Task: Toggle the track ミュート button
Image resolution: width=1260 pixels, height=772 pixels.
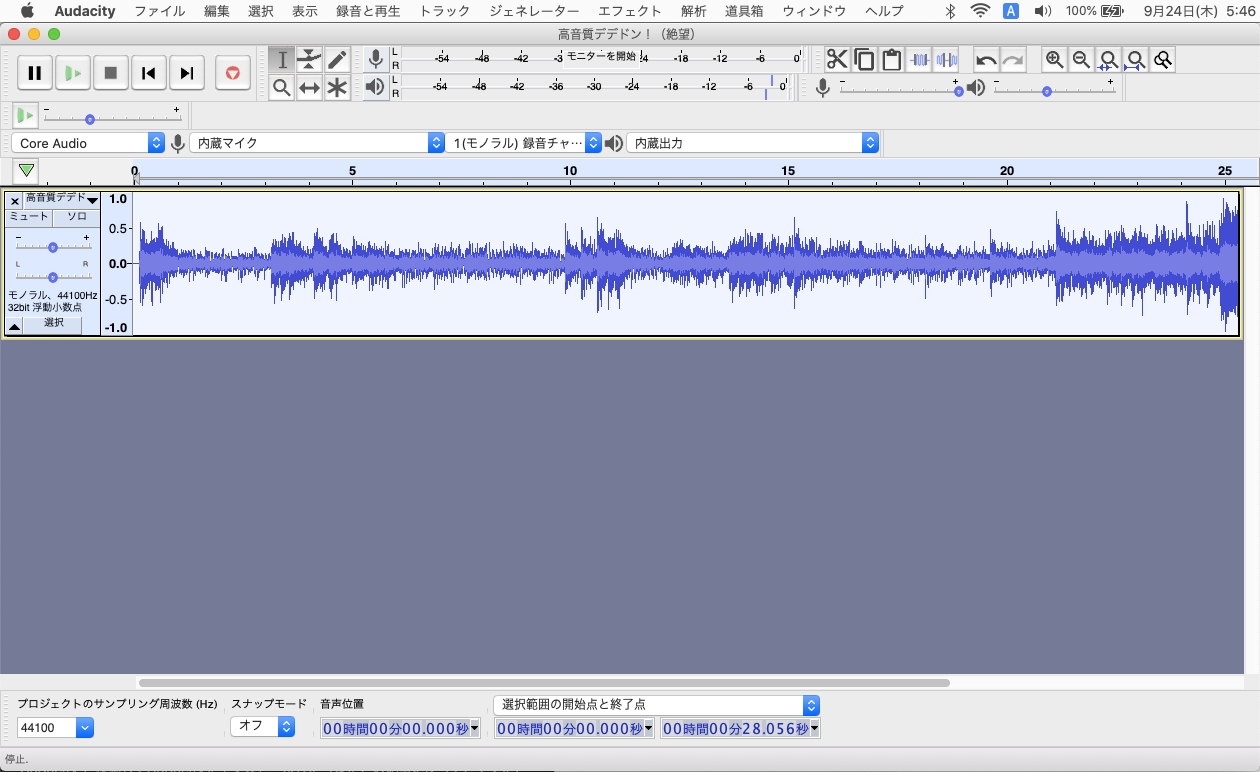Action: pyautogui.click(x=29, y=217)
